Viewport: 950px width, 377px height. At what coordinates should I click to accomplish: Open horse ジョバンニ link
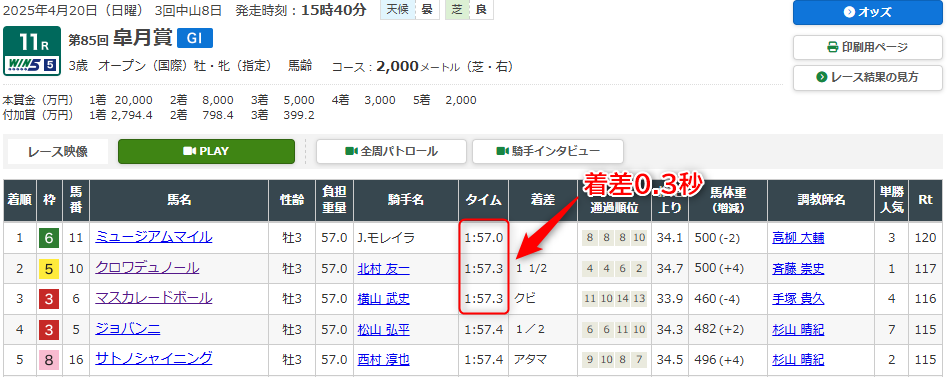pos(128,329)
